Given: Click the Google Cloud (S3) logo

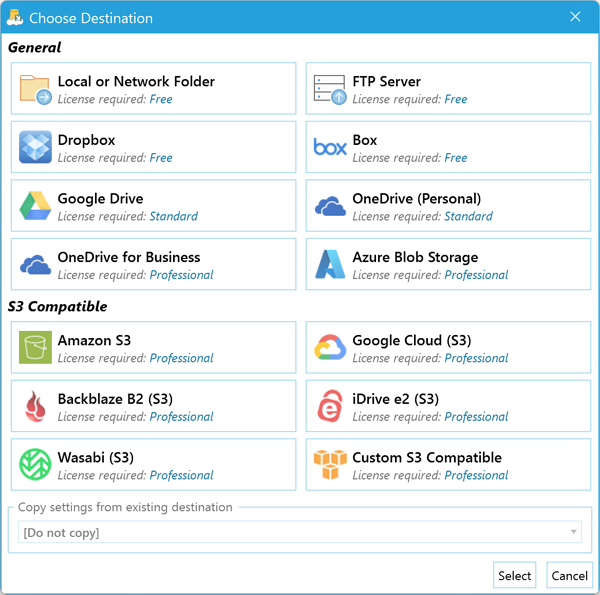Looking at the screenshot, I should tap(330, 347).
